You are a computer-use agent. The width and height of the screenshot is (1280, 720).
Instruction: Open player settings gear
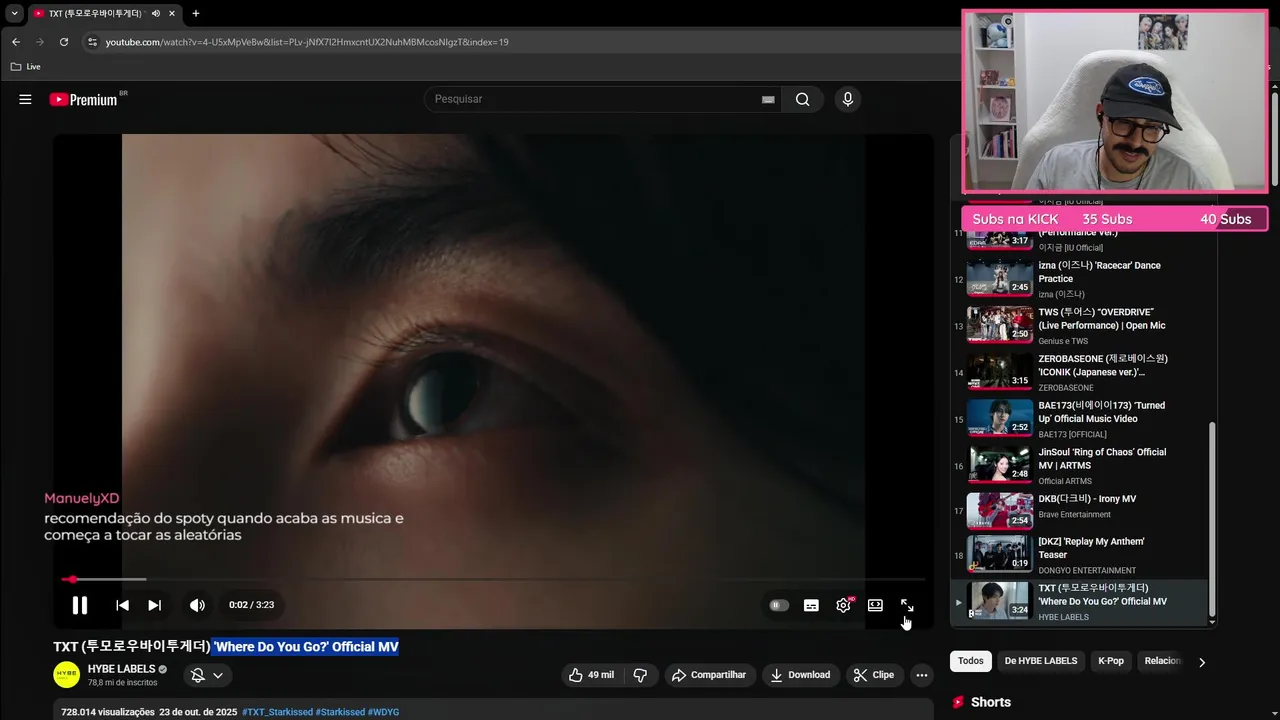[x=843, y=605]
